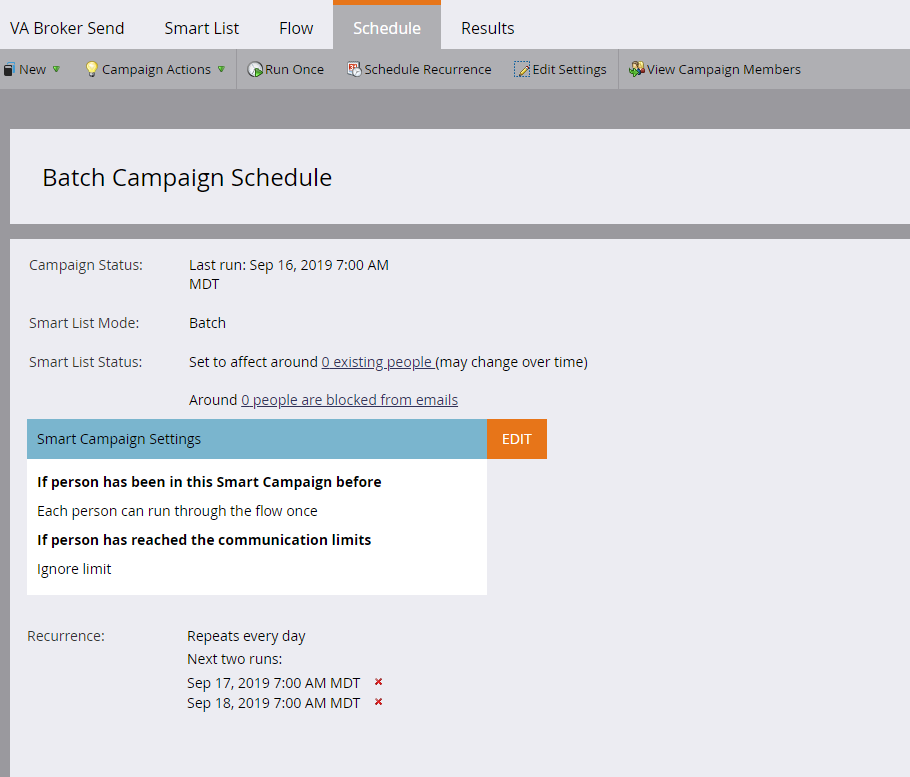Click the Smart Campaign Settings header bar
Screen dimensions: 910x777
tap(256, 439)
